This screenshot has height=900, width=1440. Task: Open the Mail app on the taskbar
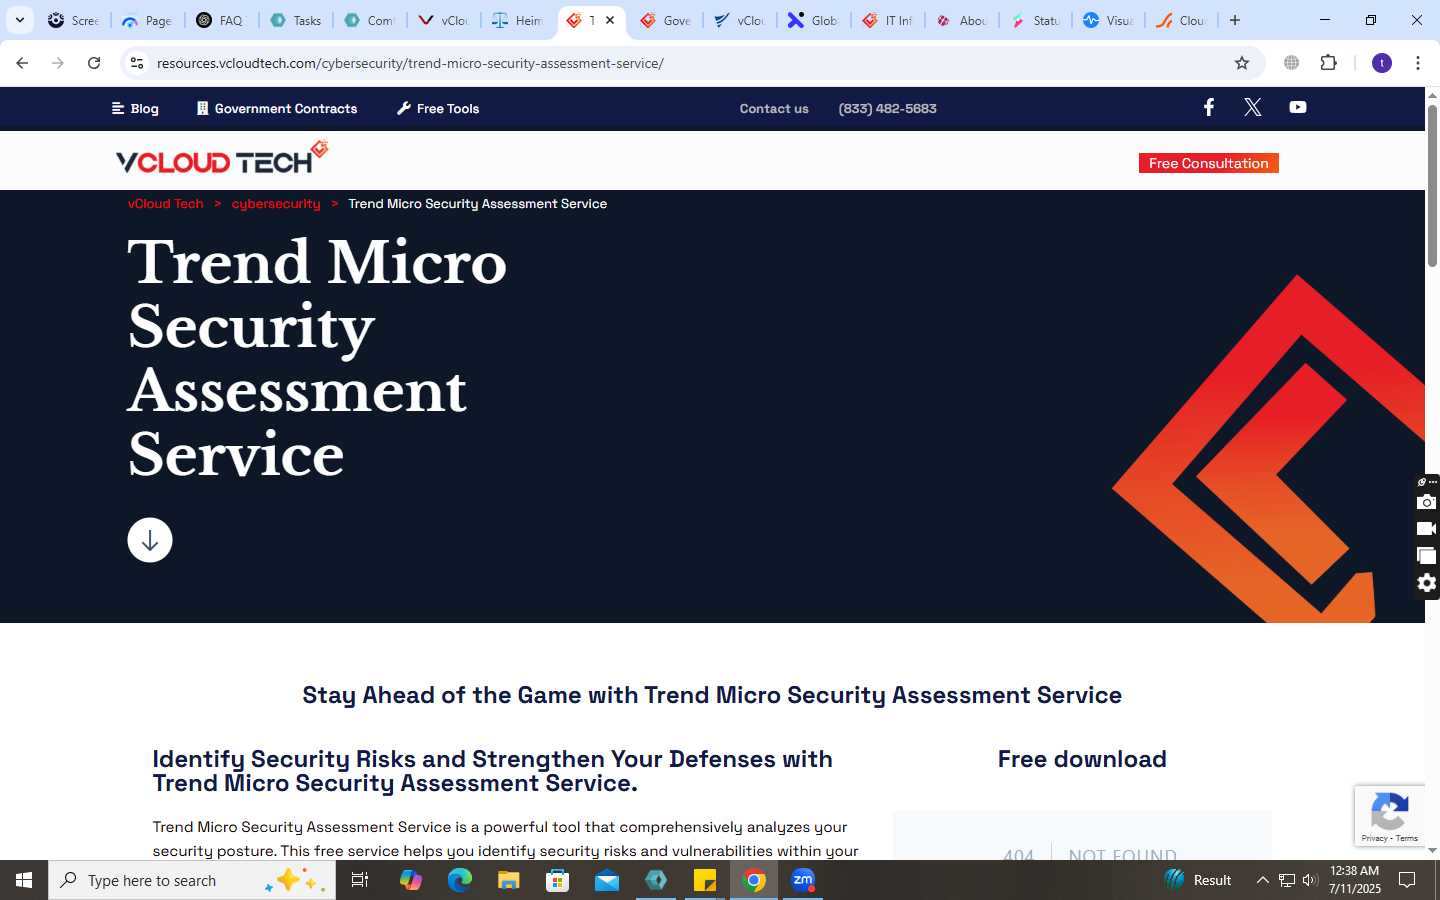pyautogui.click(x=607, y=880)
